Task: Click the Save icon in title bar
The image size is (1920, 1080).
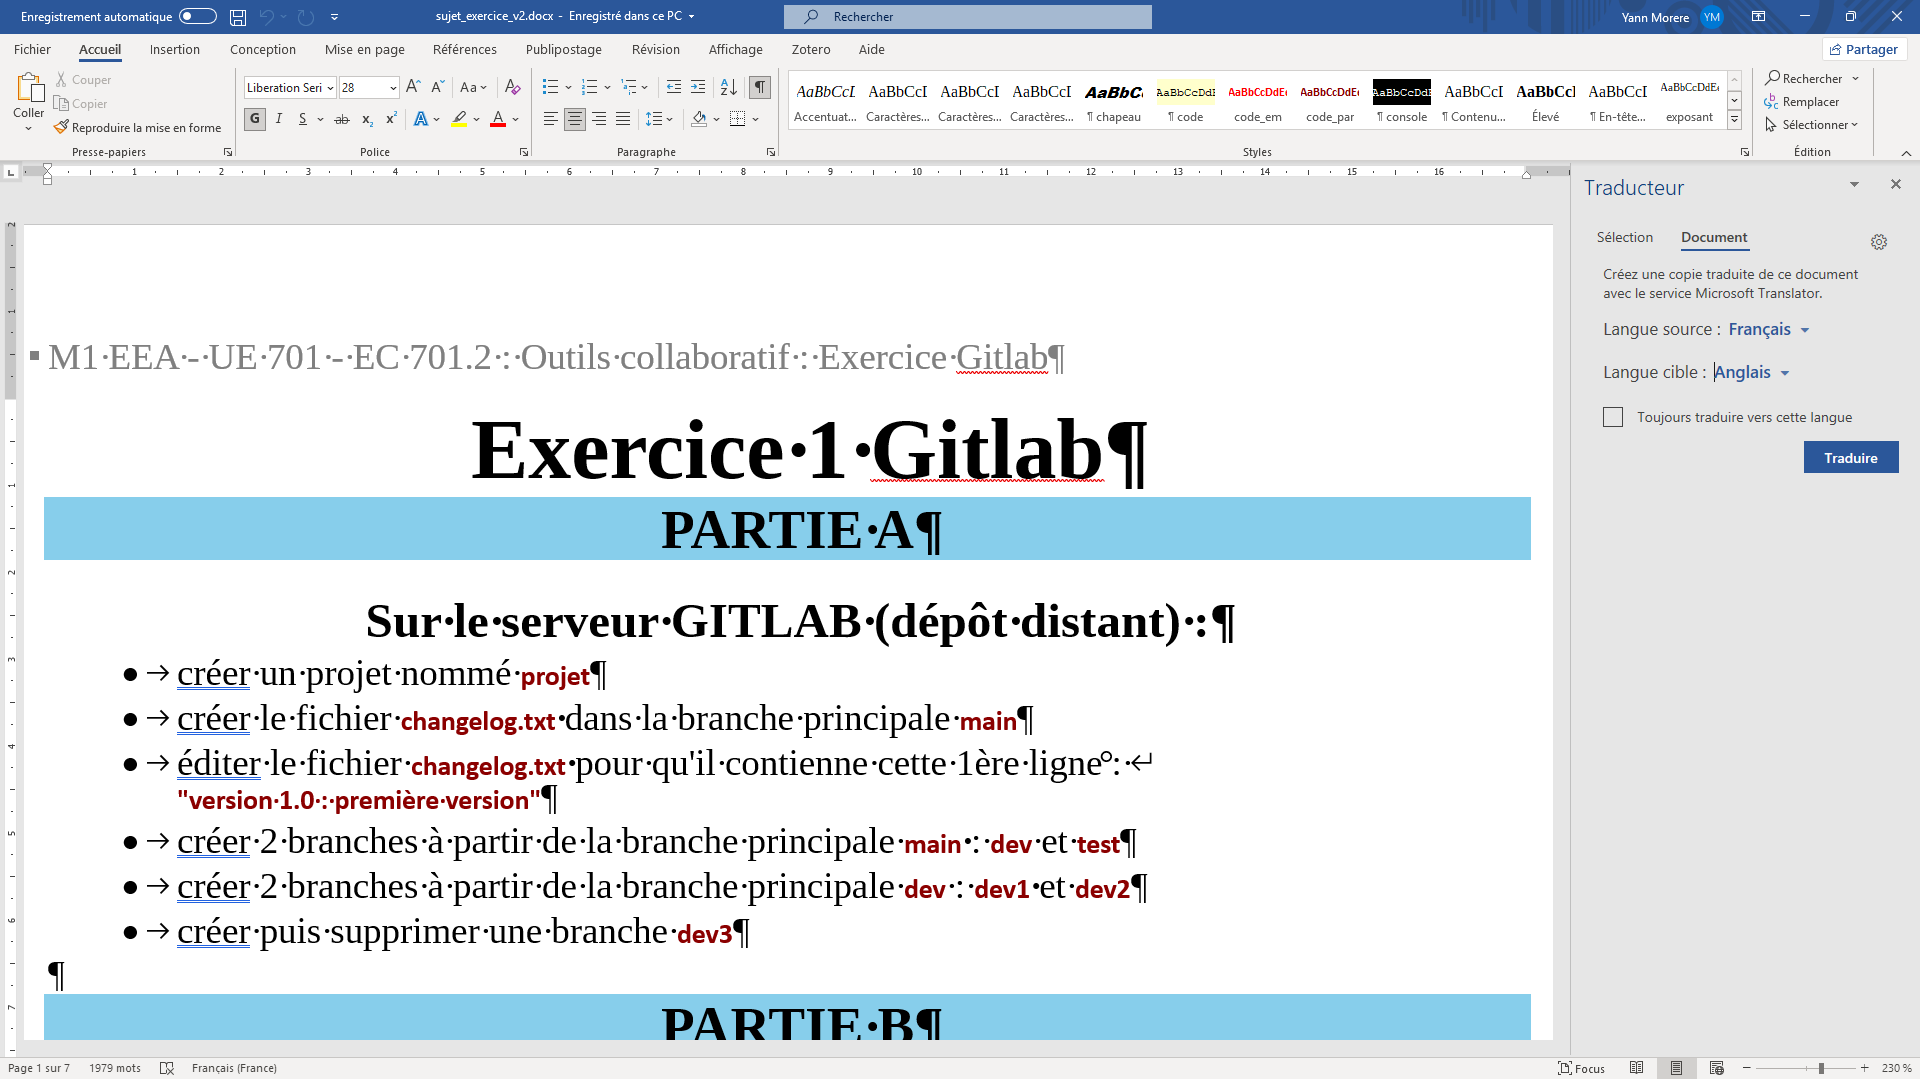Action: click(238, 17)
